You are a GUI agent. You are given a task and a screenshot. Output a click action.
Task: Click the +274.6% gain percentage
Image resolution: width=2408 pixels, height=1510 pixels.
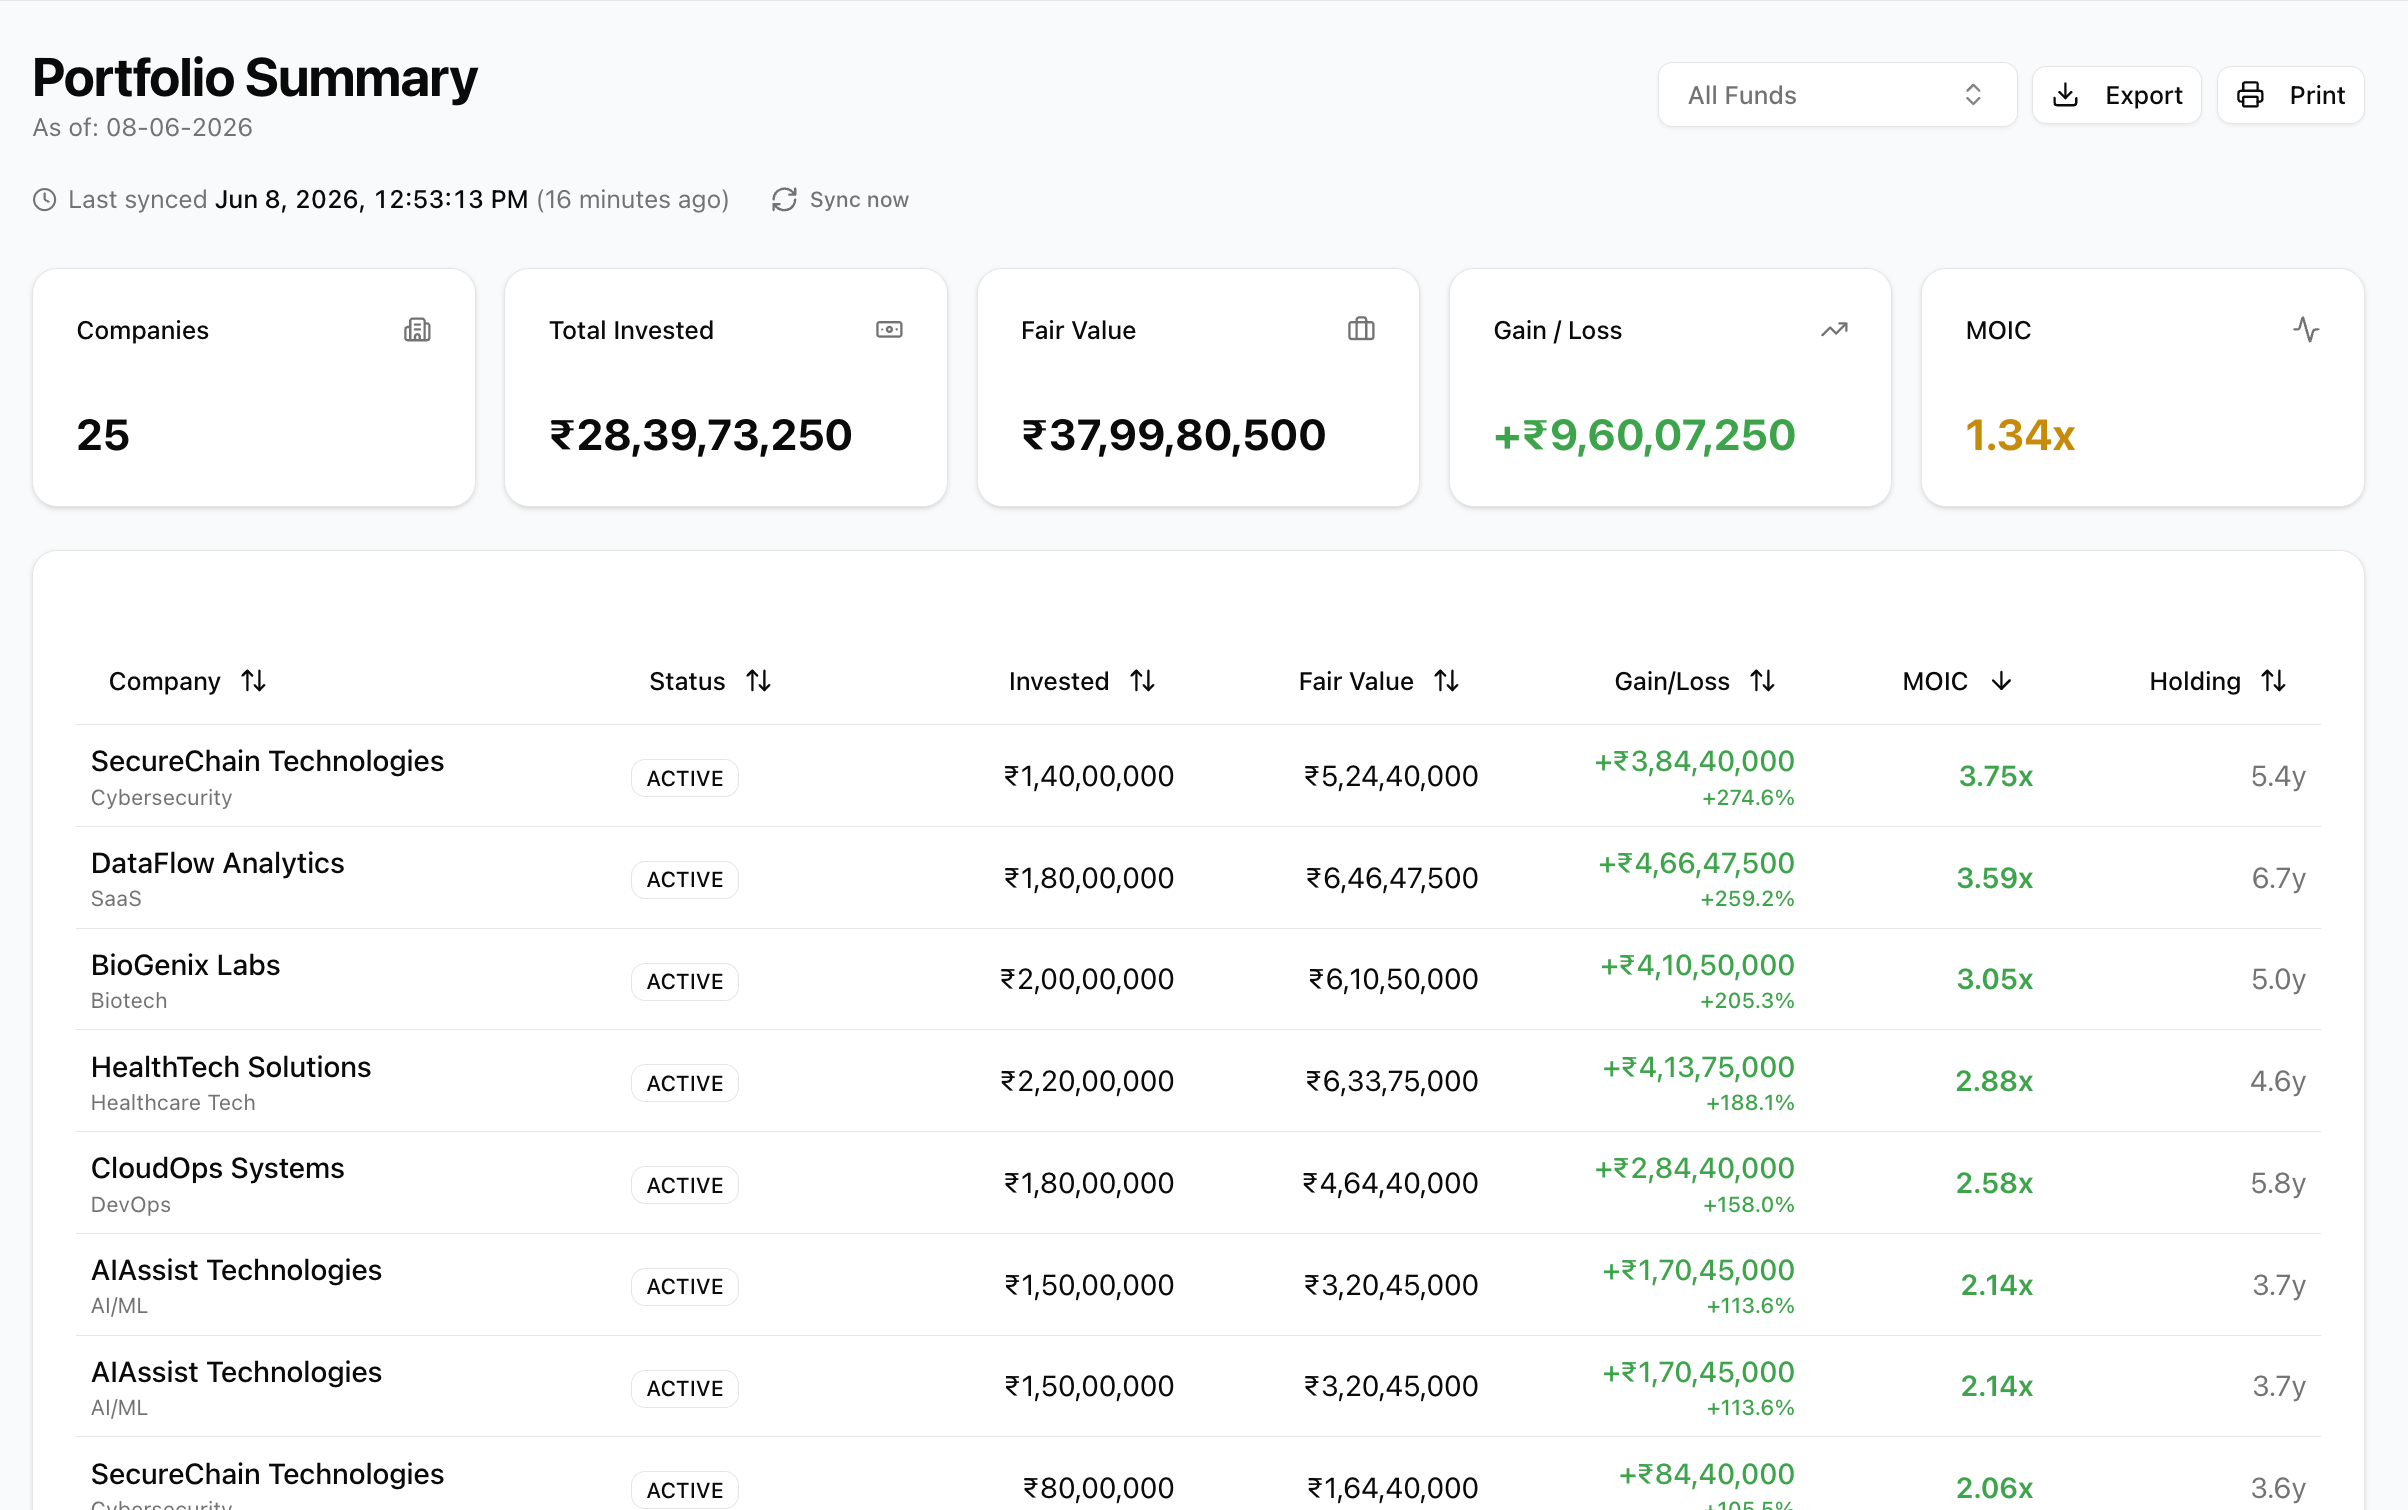click(x=1749, y=798)
